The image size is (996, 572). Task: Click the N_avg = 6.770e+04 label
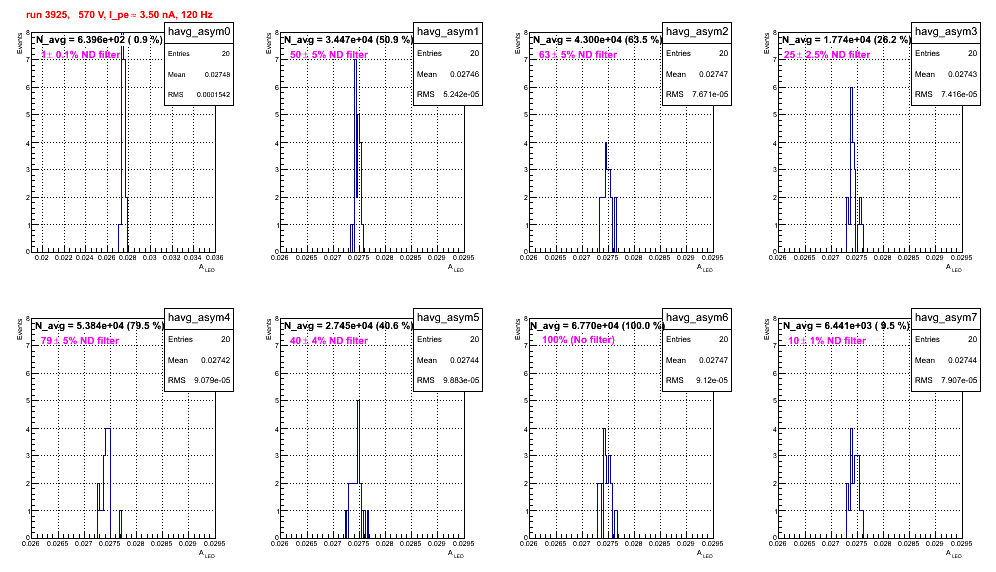coord(596,326)
